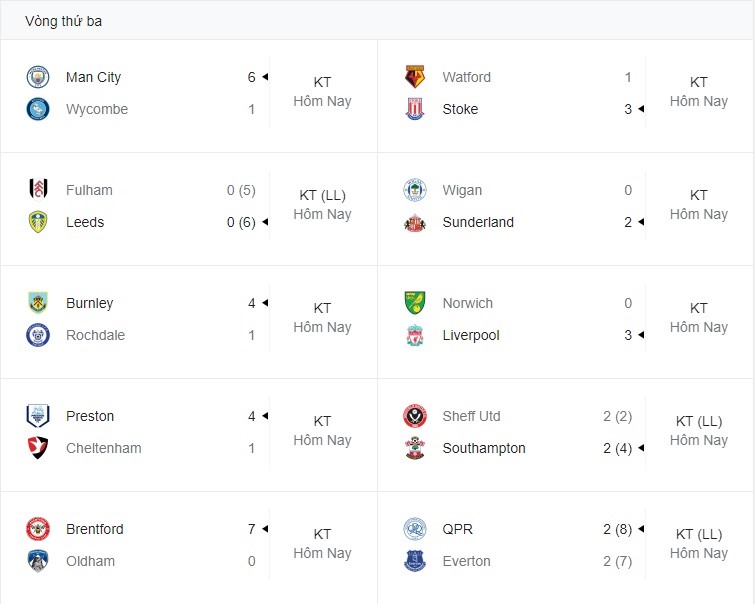755x604 pixels.
Task: Click the Brentford club crest
Action: [38, 529]
